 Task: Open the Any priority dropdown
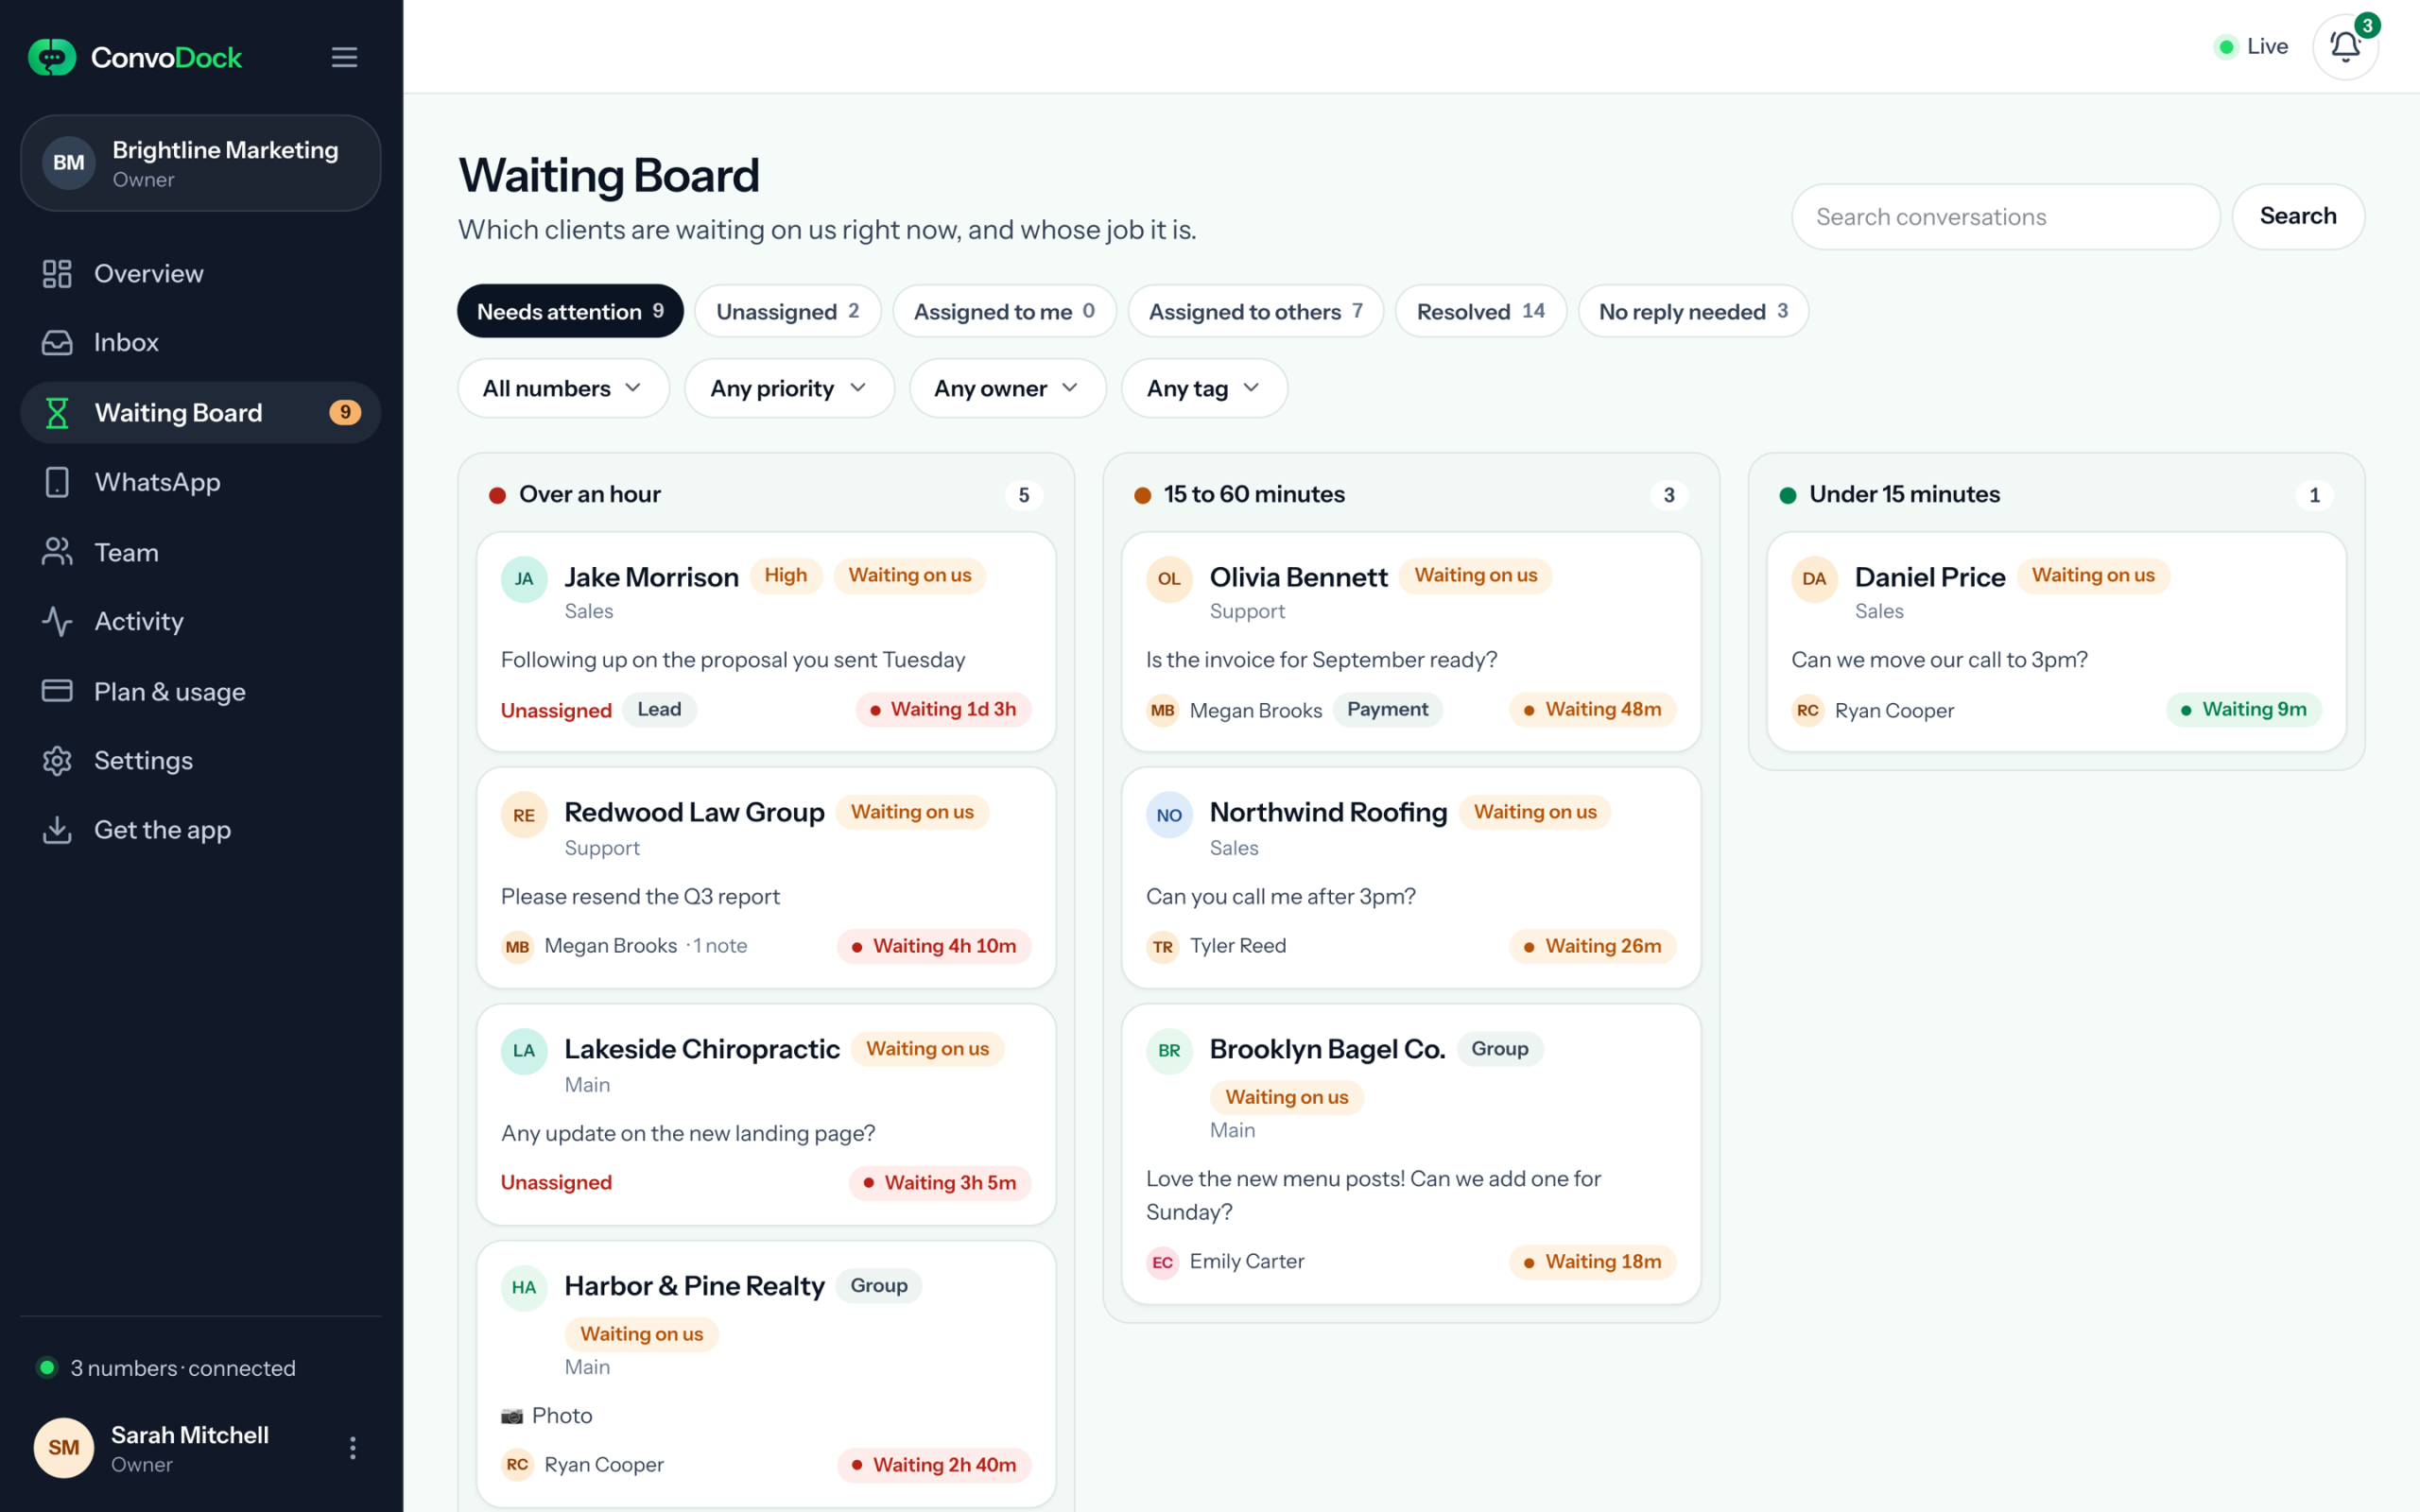pos(789,388)
